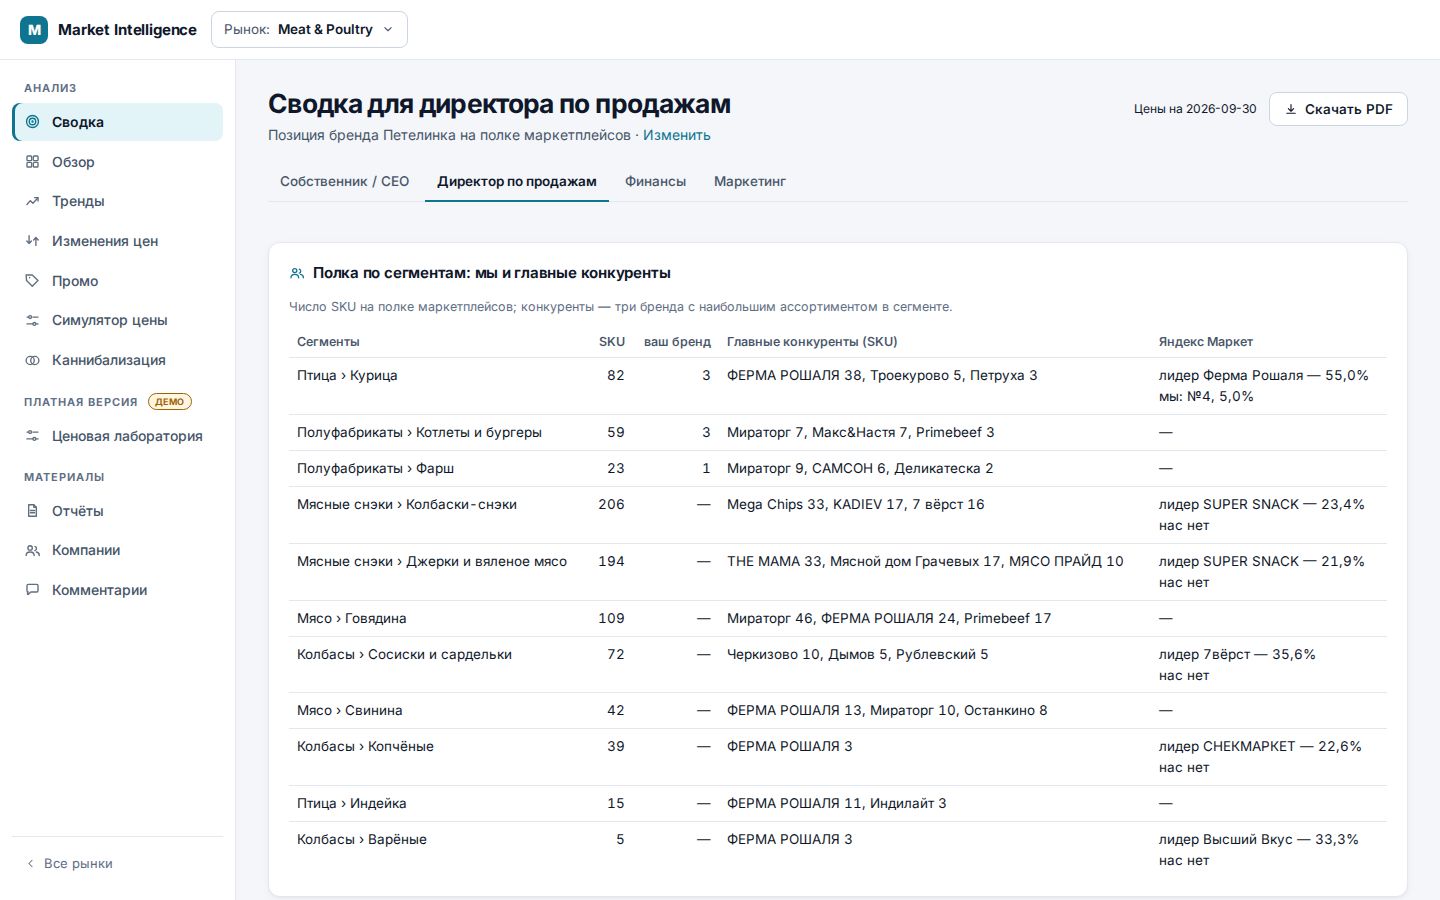
Task: Open Тренды in the sidebar
Action: pyautogui.click(x=118, y=201)
